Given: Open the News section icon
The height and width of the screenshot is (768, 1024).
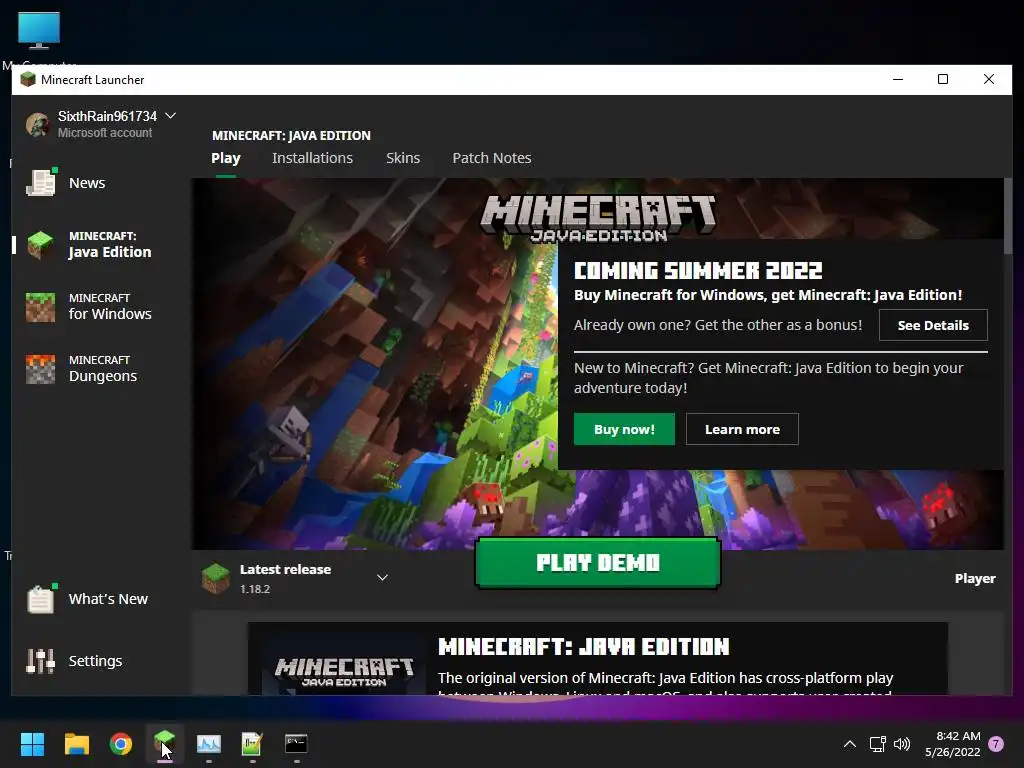Looking at the screenshot, I should tap(40, 182).
